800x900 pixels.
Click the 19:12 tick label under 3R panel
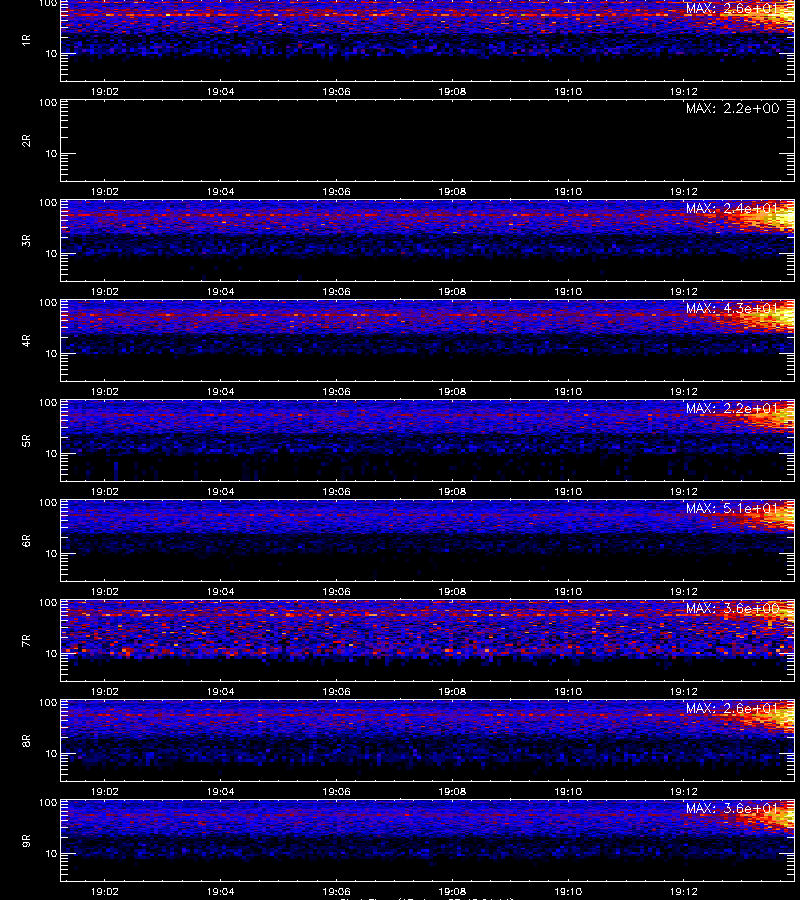tap(684, 292)
